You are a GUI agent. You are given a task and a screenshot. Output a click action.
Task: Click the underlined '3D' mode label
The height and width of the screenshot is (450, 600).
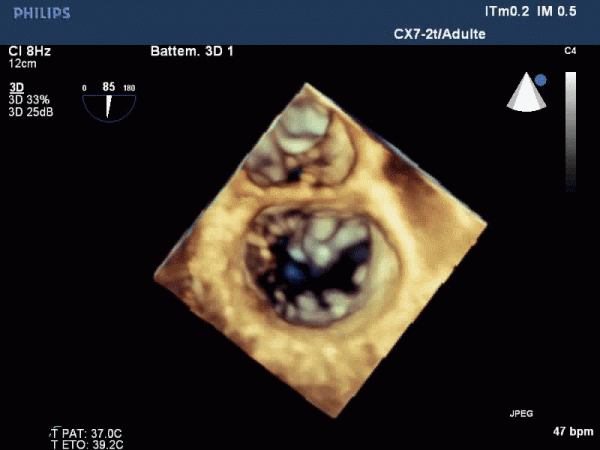[x=16, y=87]
